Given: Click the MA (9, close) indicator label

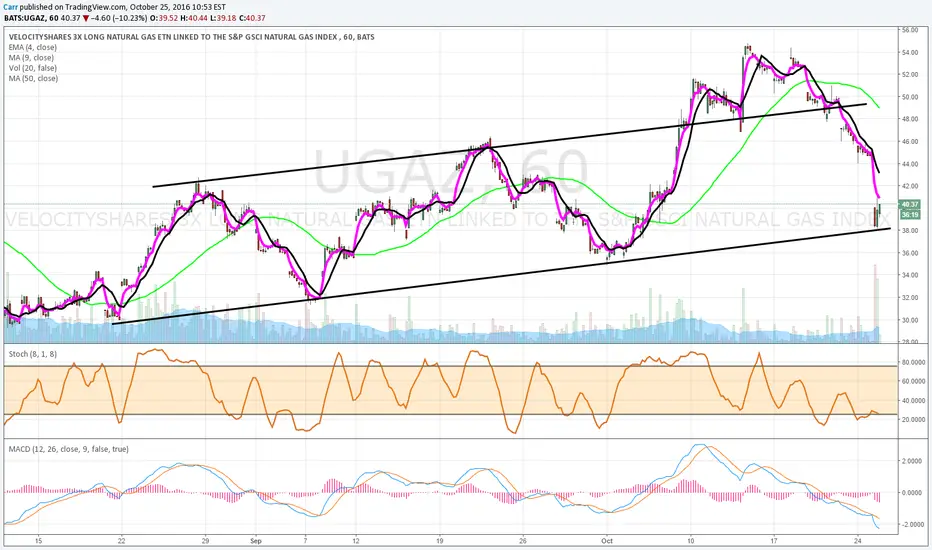Looking at the screenshot, I should (x=32, y=58).
